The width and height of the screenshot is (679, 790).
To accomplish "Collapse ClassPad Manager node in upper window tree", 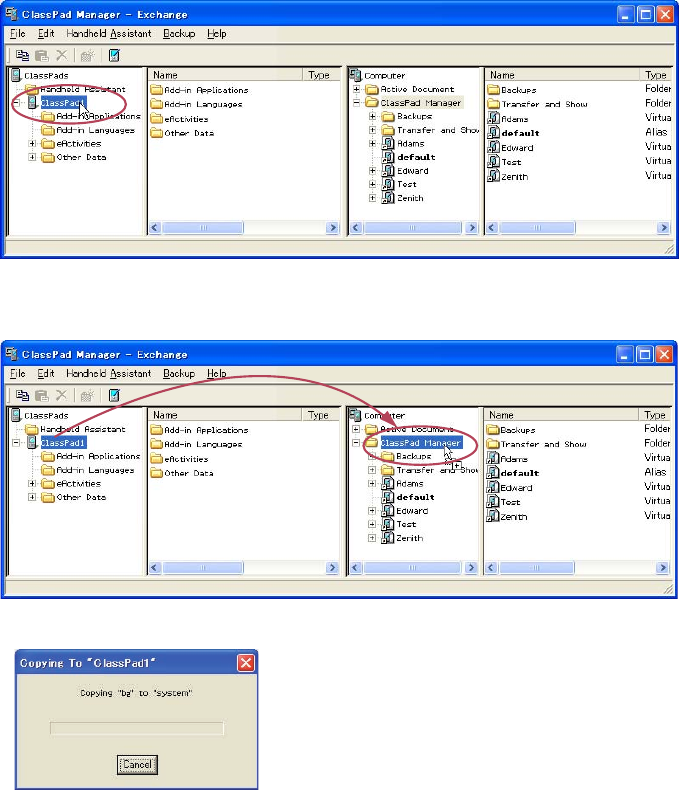I will 357,103.
